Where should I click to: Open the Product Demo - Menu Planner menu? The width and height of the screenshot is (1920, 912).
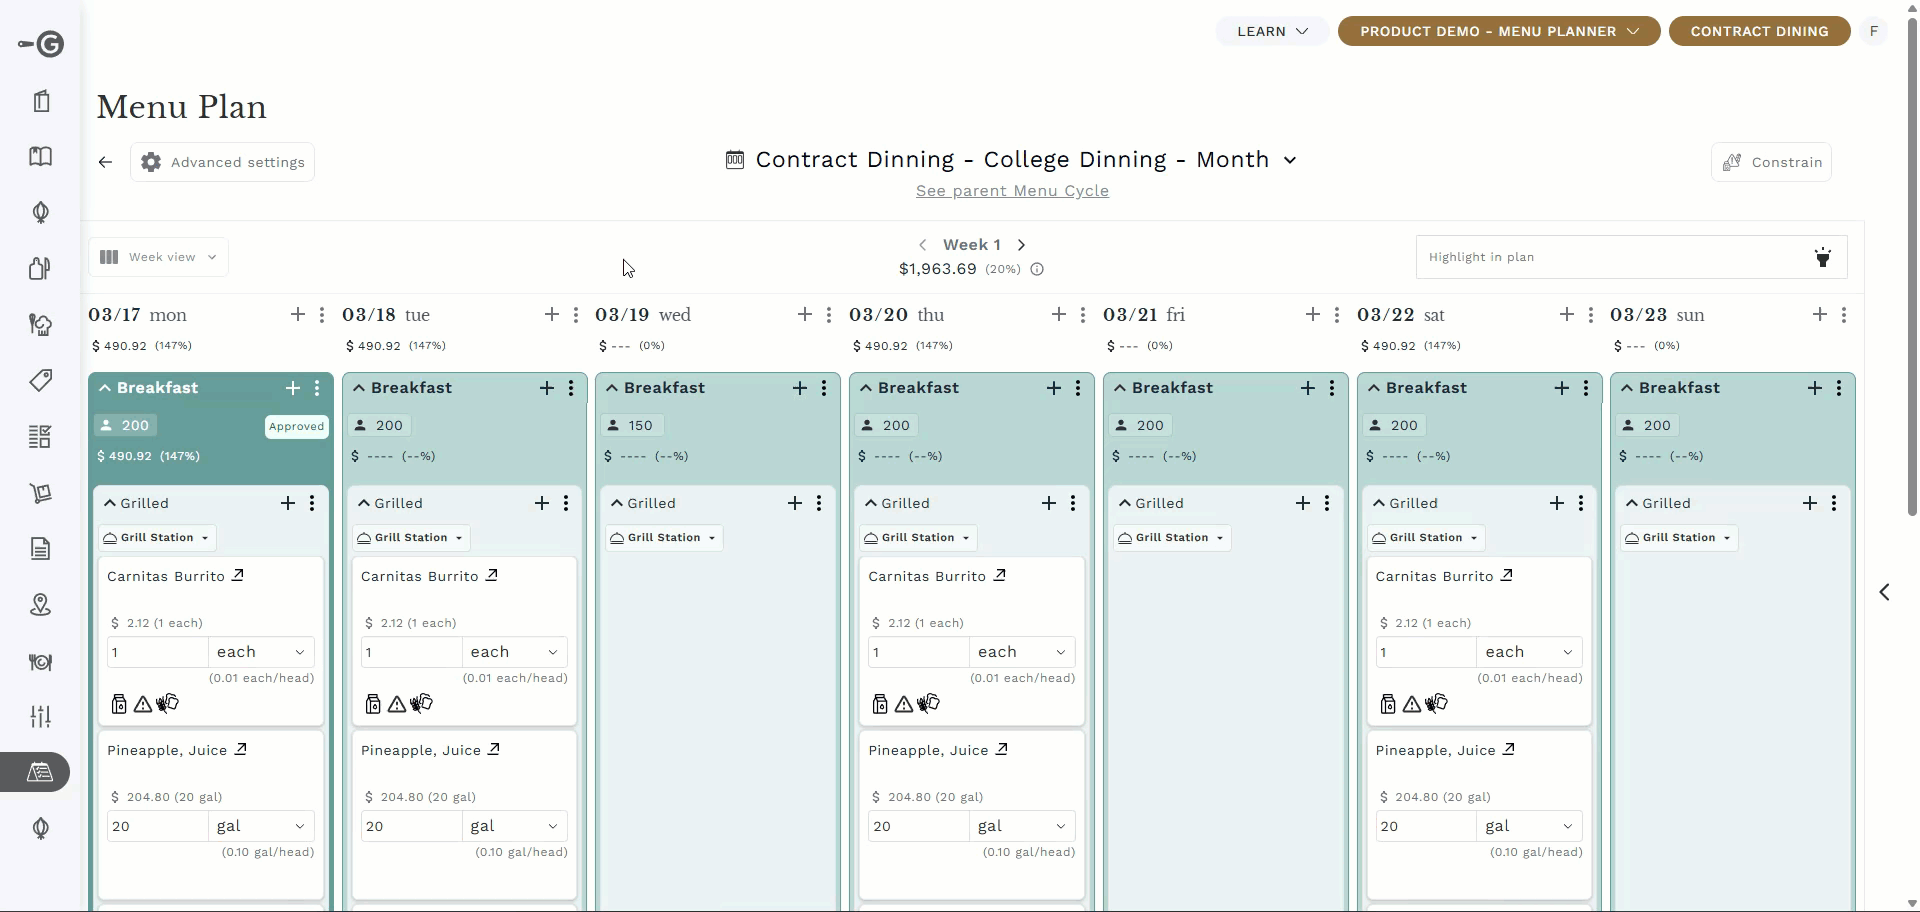tap(1498, 31)
